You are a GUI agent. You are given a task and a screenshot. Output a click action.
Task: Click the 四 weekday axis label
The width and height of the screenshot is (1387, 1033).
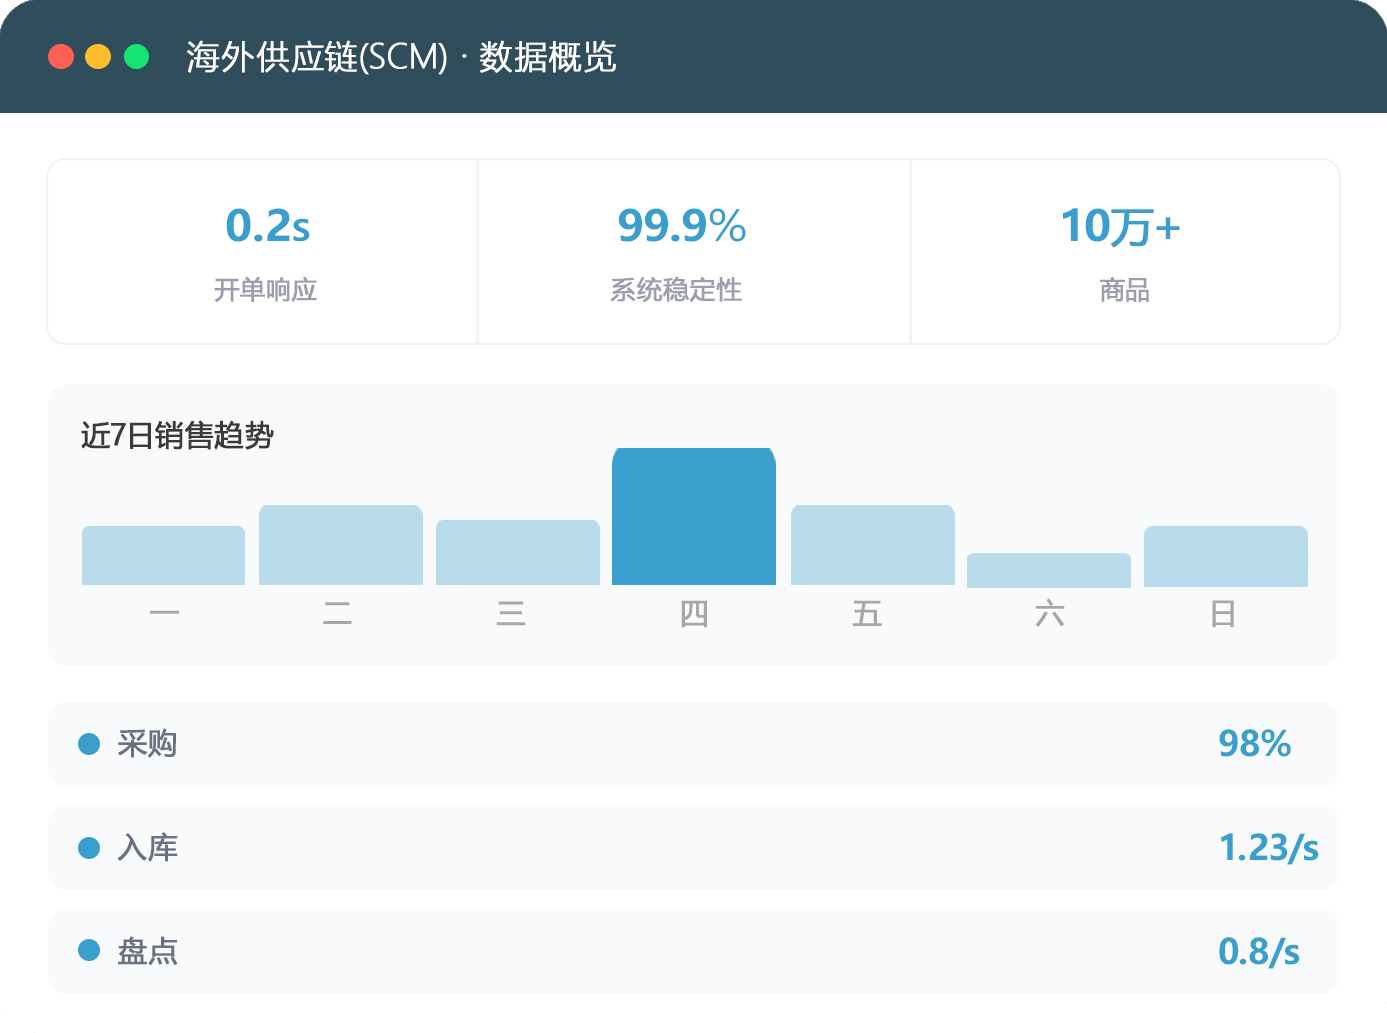(x=694, y=613)
